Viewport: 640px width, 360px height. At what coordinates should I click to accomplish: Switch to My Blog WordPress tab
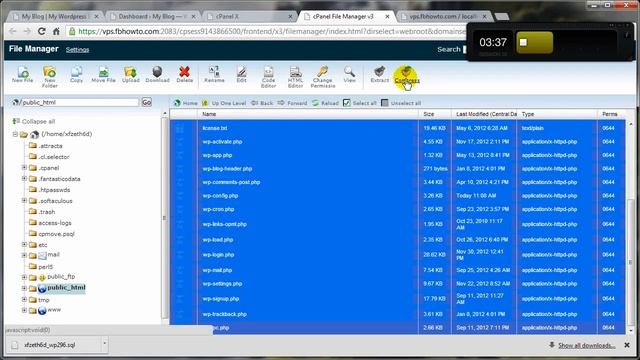[56, 17]
